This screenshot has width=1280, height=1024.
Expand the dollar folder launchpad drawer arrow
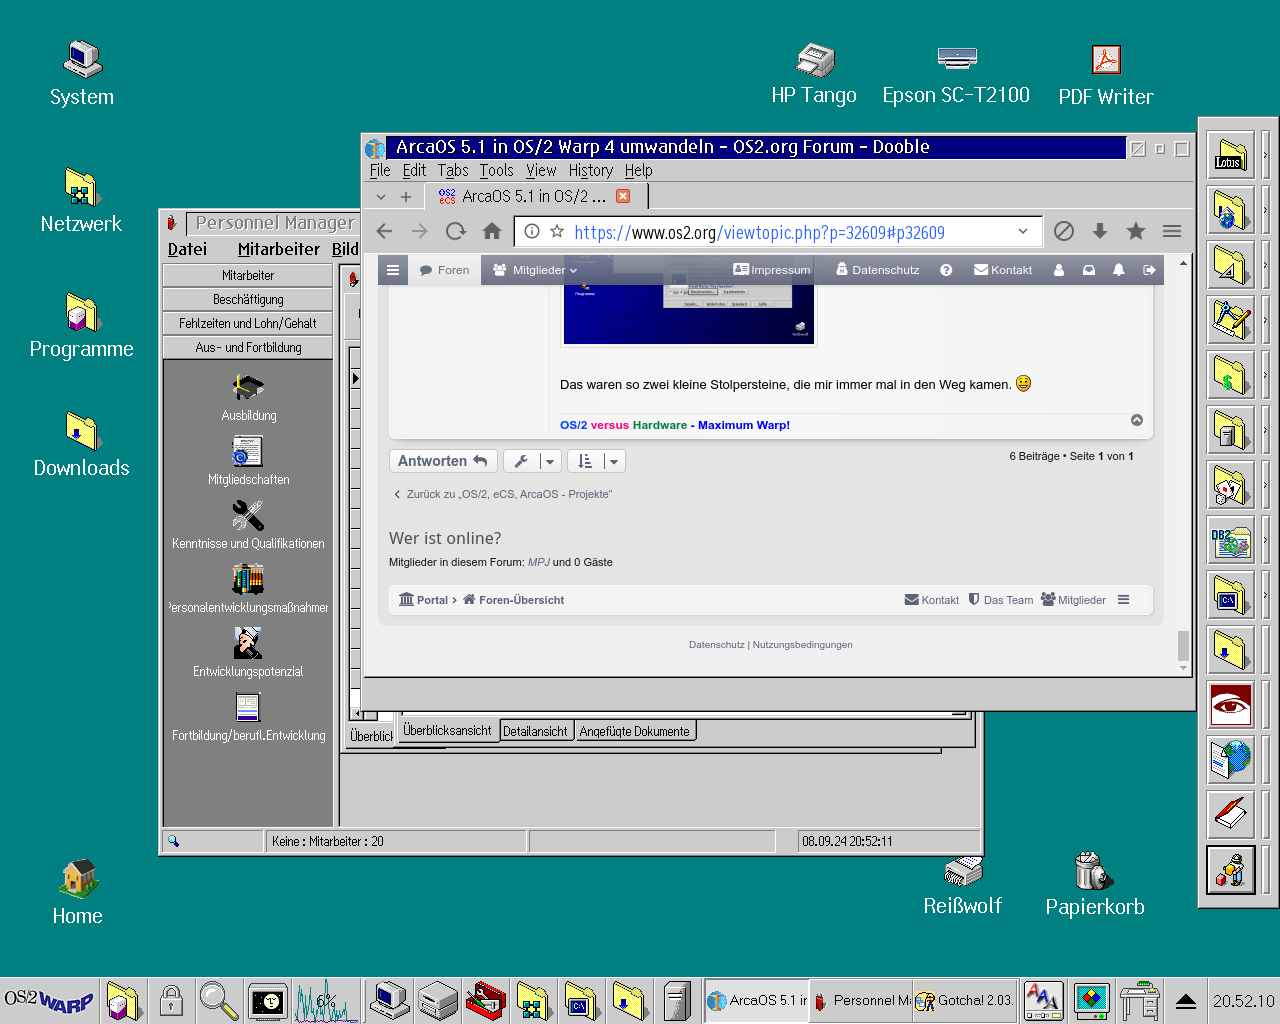point(1266,376)
